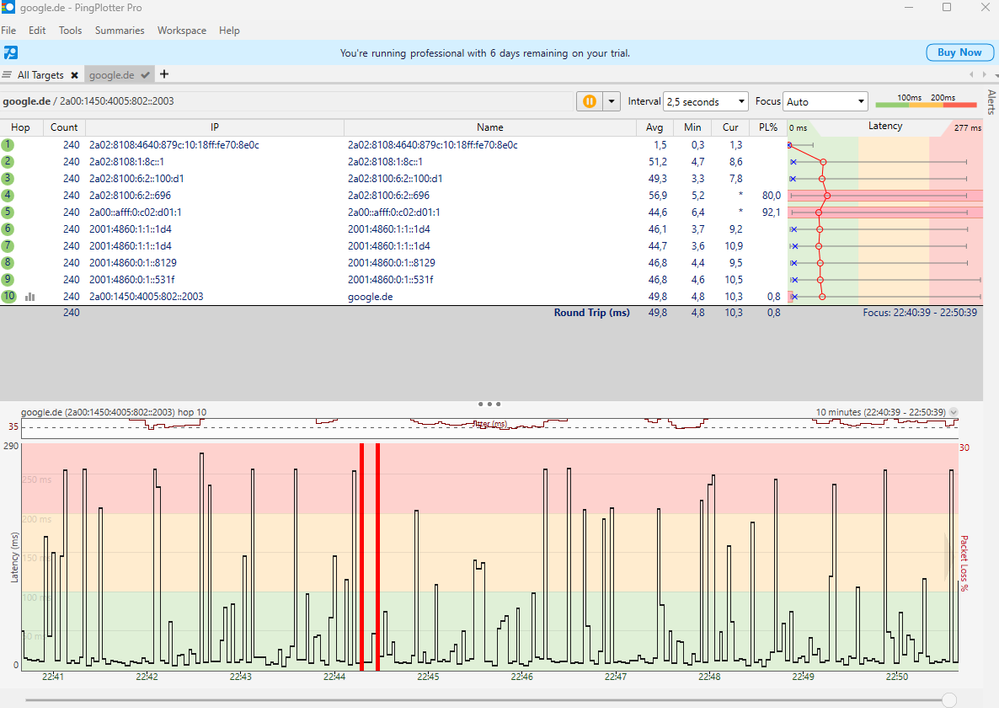
Task: Open the All Targets list hamburger icon
Action: 8,75
